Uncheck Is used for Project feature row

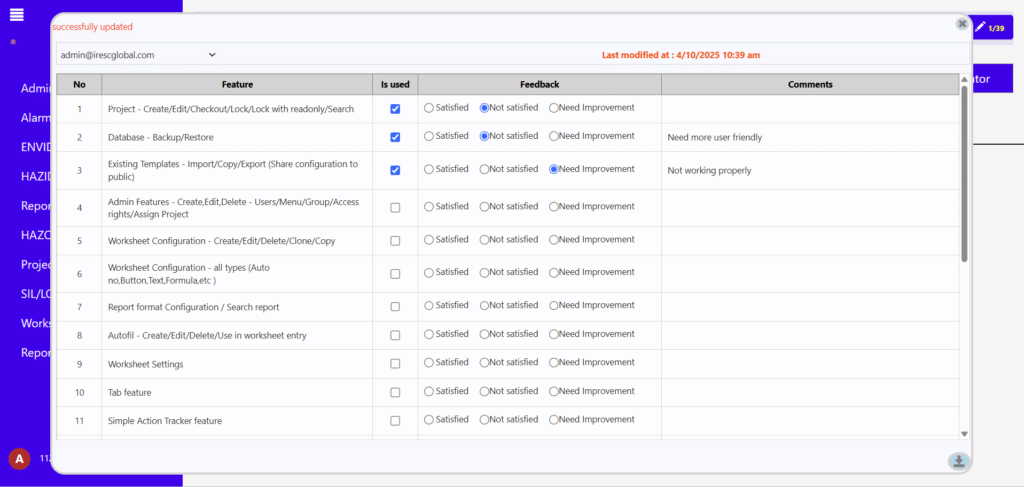pyautogui.click(x=395, y=108)
